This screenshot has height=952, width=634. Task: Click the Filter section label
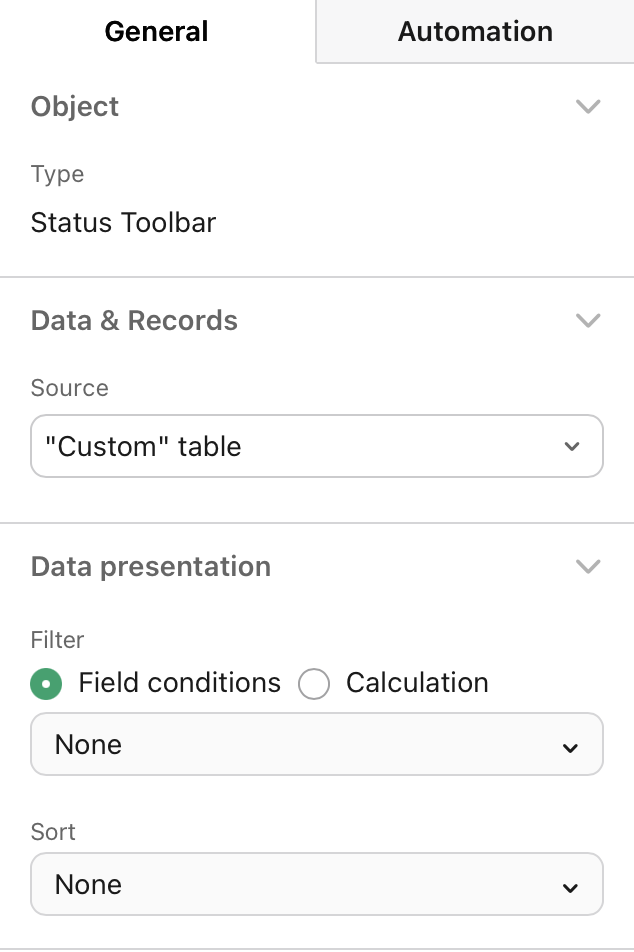(x=57, y=640)
